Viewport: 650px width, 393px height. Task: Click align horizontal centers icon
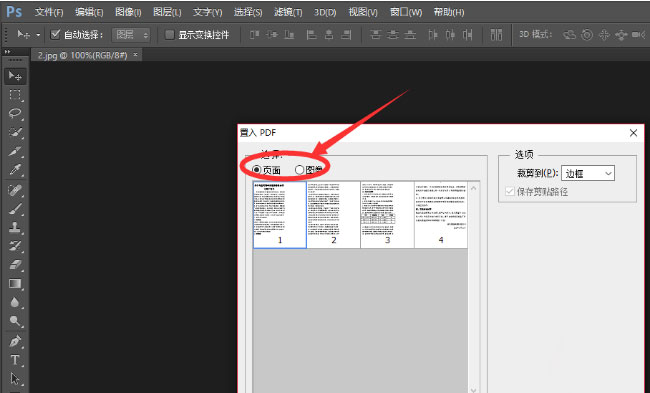click(329, 35)
